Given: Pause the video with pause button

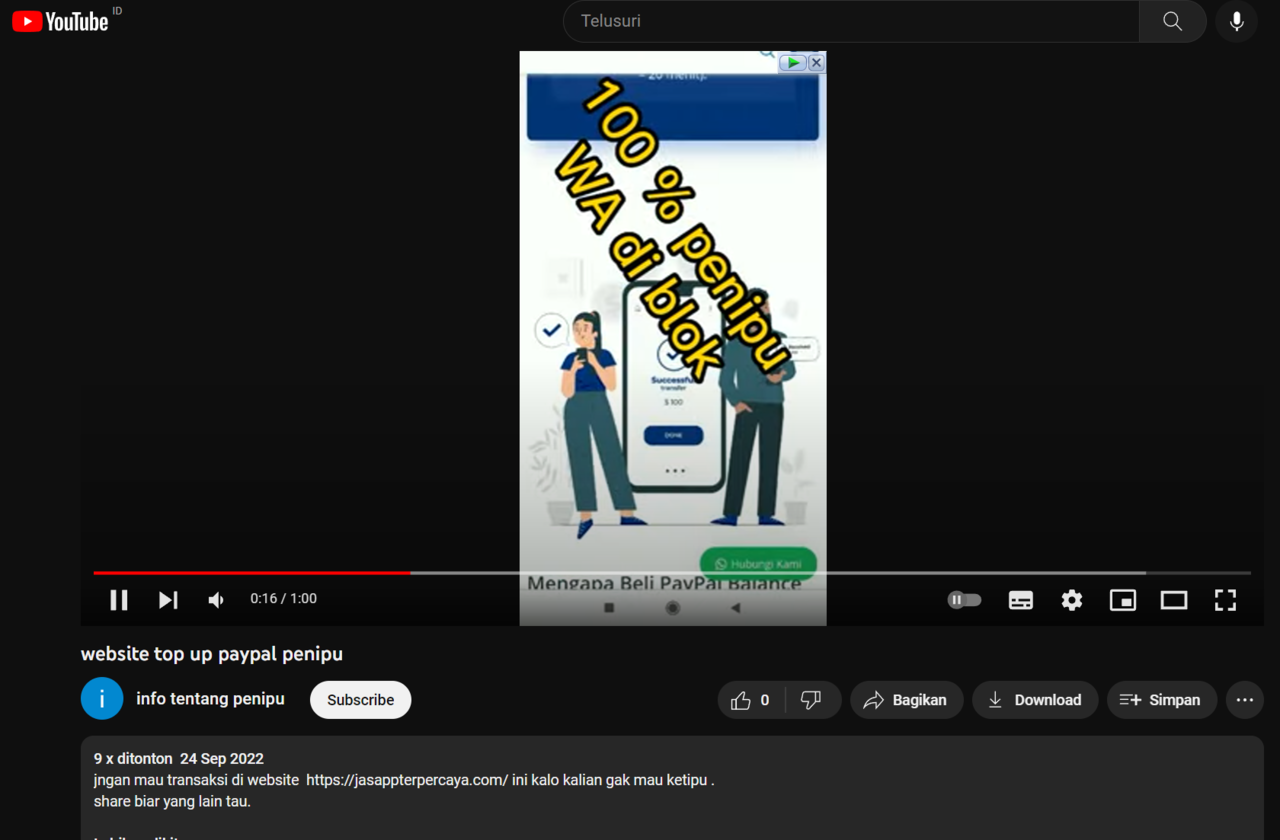Looking at the screenshot, I should (119, 600).
